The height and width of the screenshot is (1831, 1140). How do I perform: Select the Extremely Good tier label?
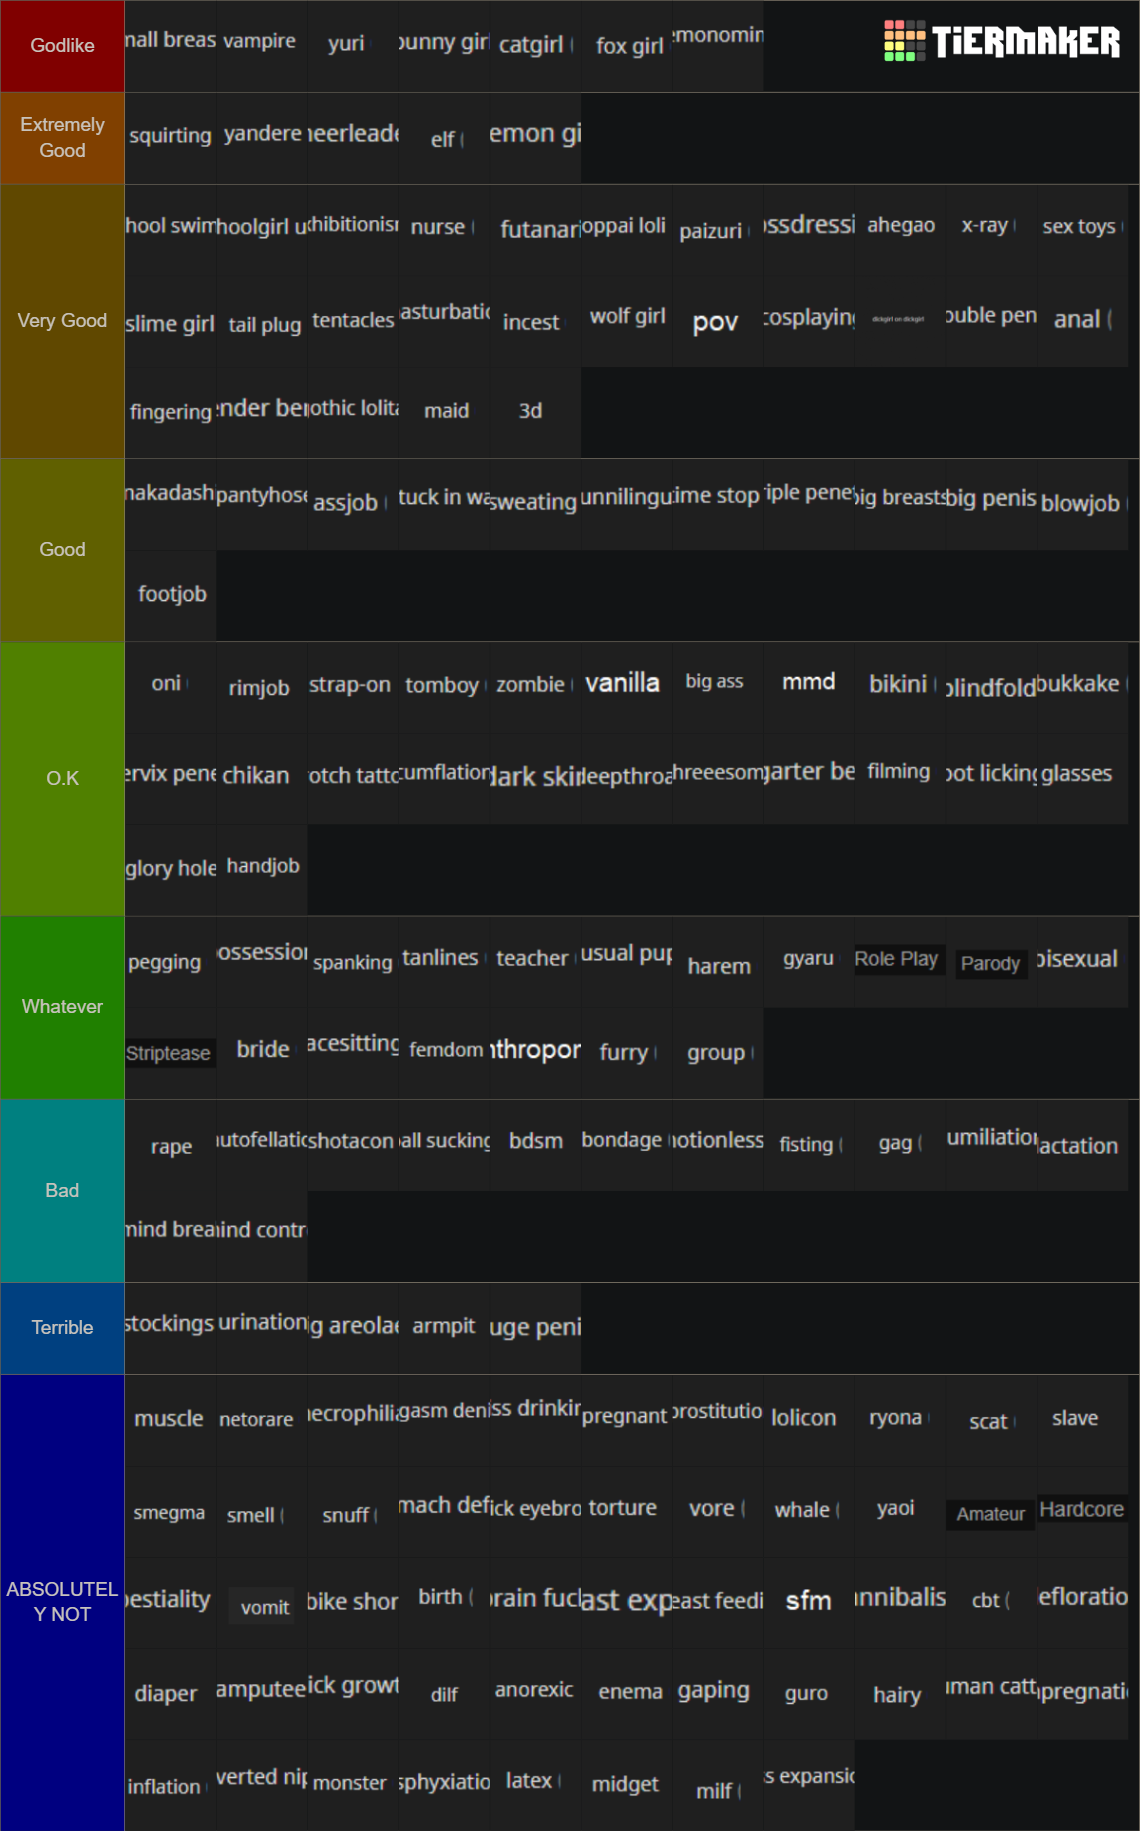point(62,138)
